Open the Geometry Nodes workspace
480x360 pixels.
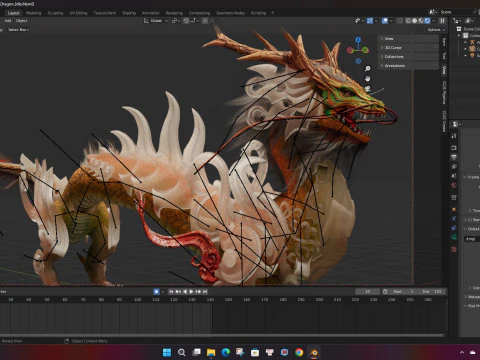[230, 13]
